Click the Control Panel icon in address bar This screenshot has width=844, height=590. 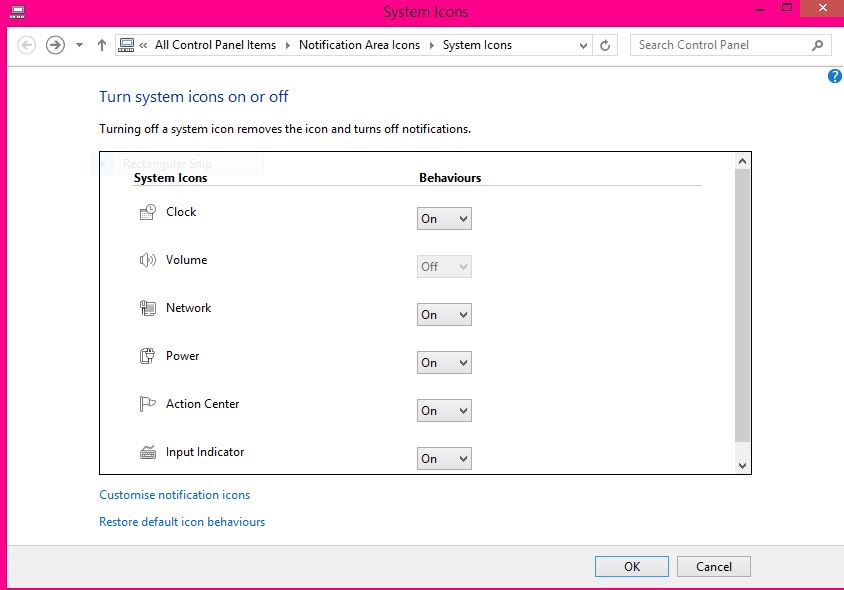pyautogui.click(x=126, y=45)
